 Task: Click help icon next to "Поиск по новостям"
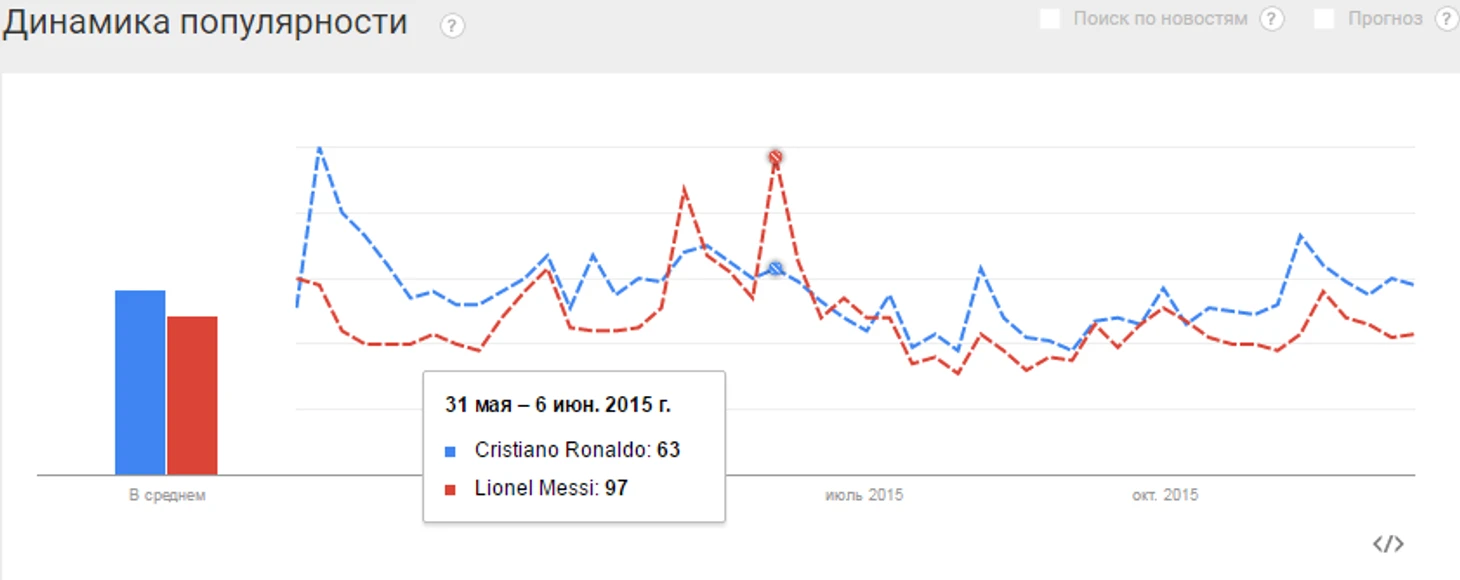point(1271,19)
